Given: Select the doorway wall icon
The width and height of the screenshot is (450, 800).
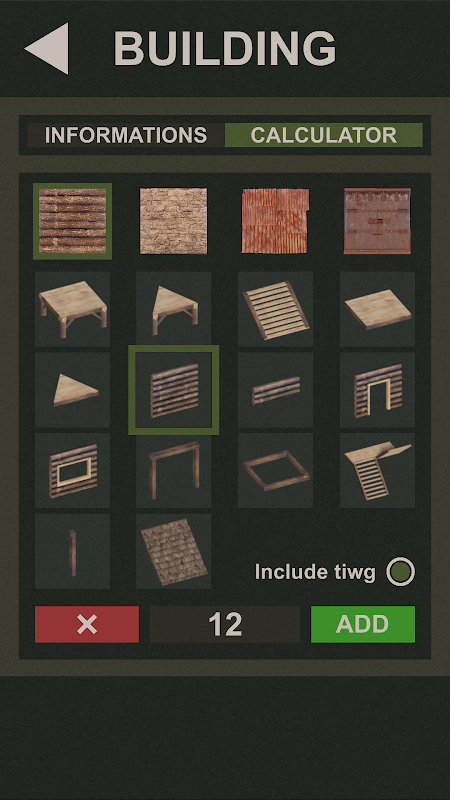Looking at the screenshot, I should [x=378, y=390].
